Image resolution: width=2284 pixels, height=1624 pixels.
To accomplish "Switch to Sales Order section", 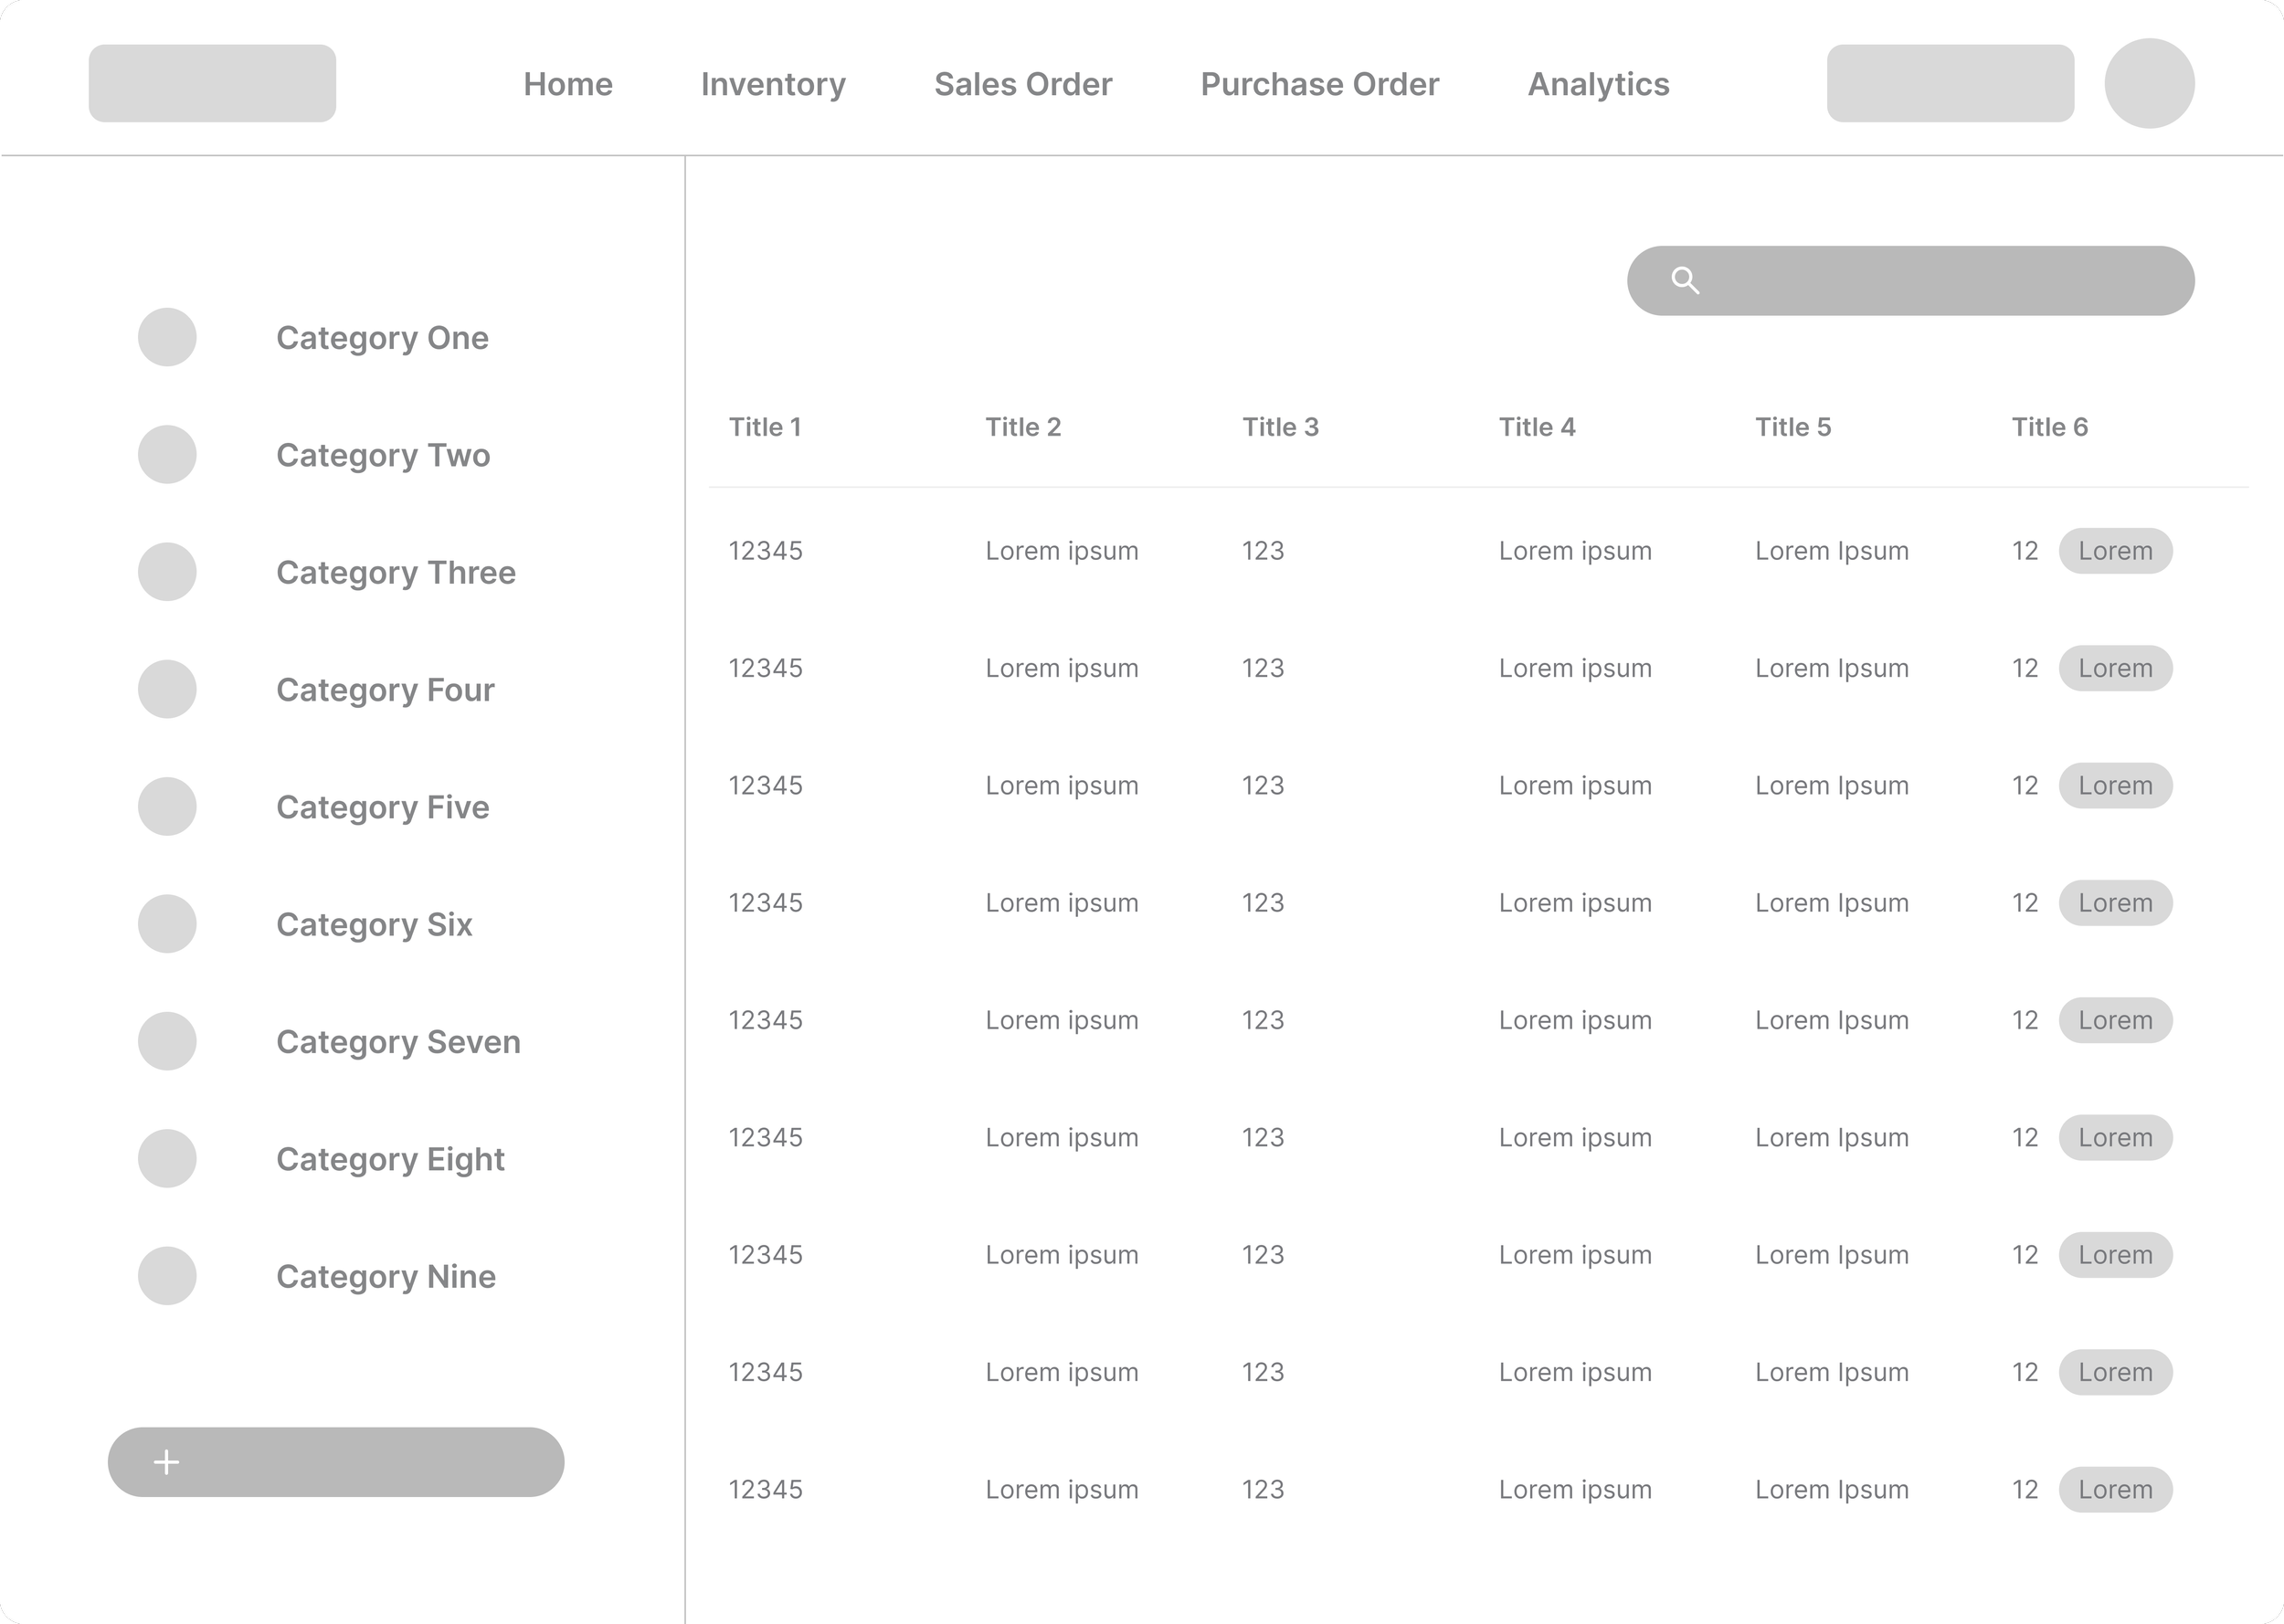I will 1023,84.
